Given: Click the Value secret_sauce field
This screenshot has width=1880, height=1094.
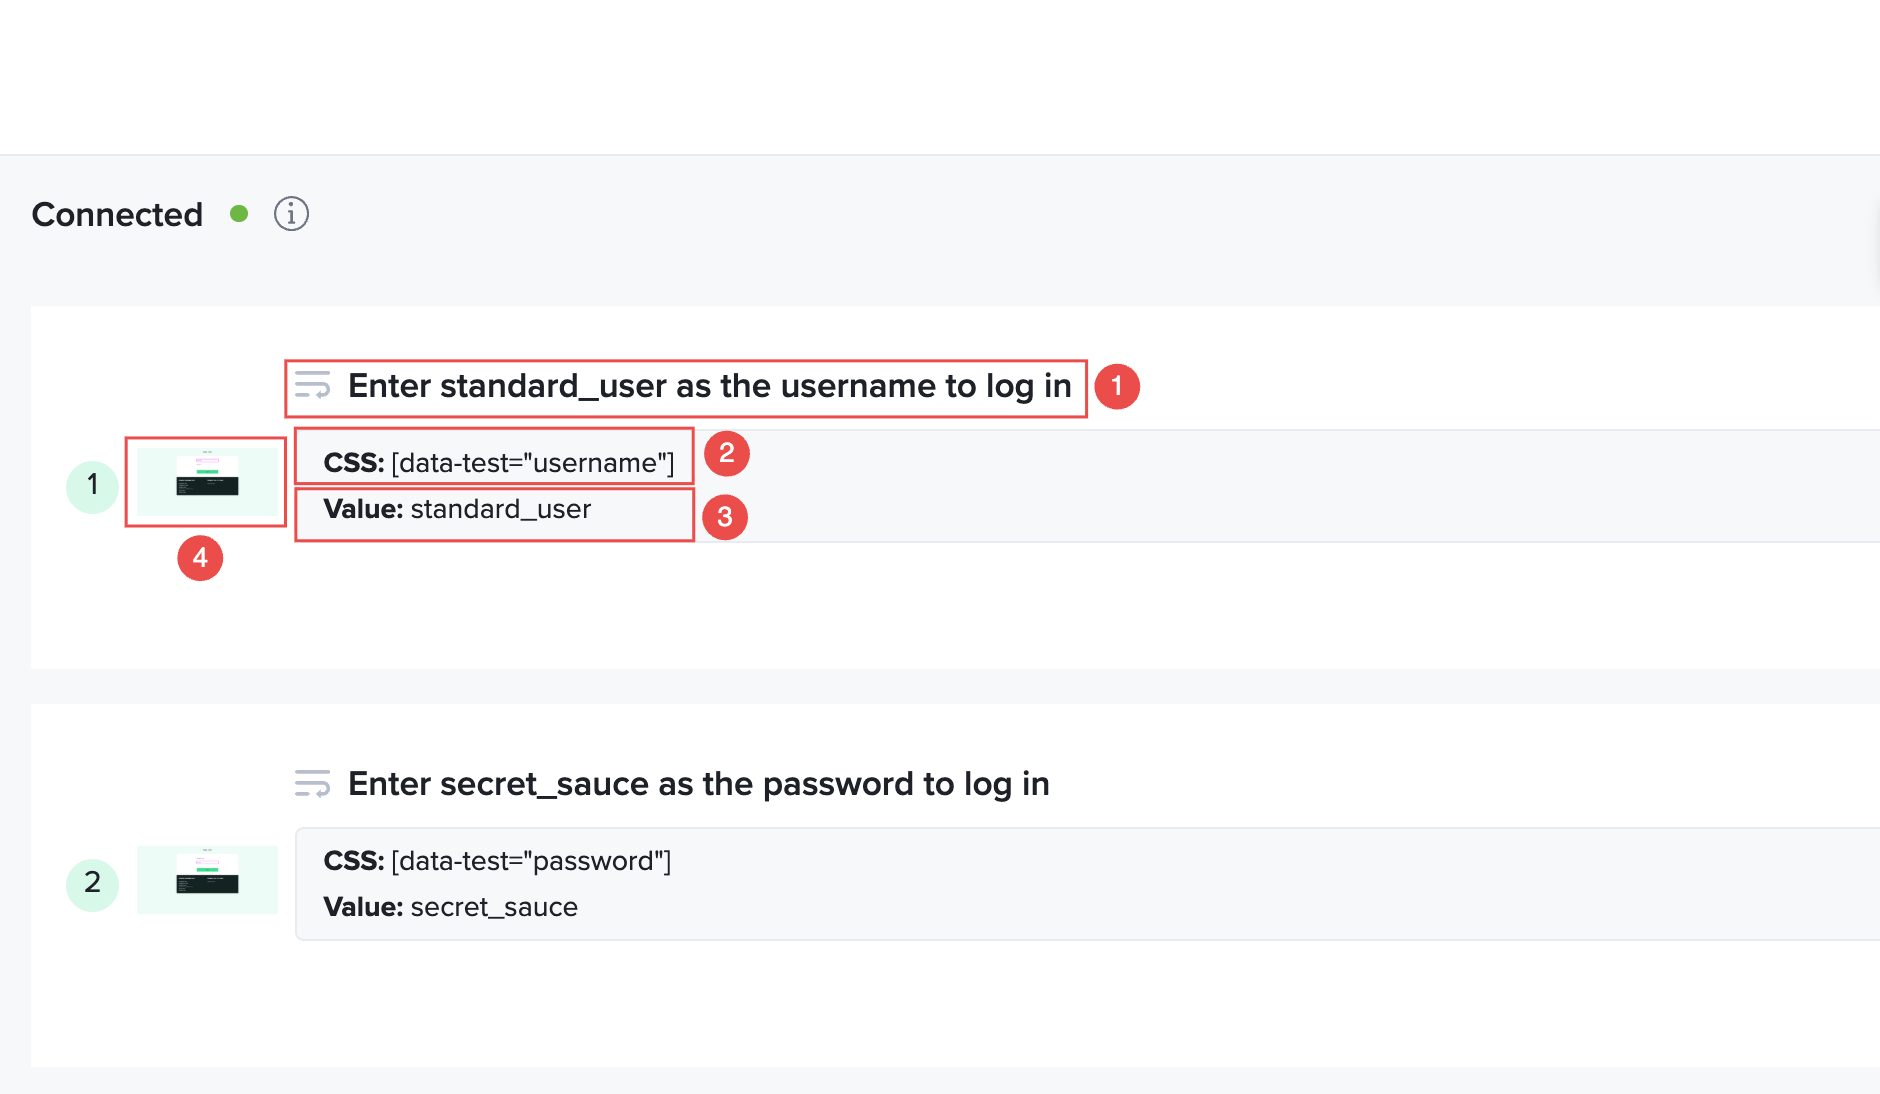Looking at the screenshot, I should pyautogui.click(x=451, y=907).
